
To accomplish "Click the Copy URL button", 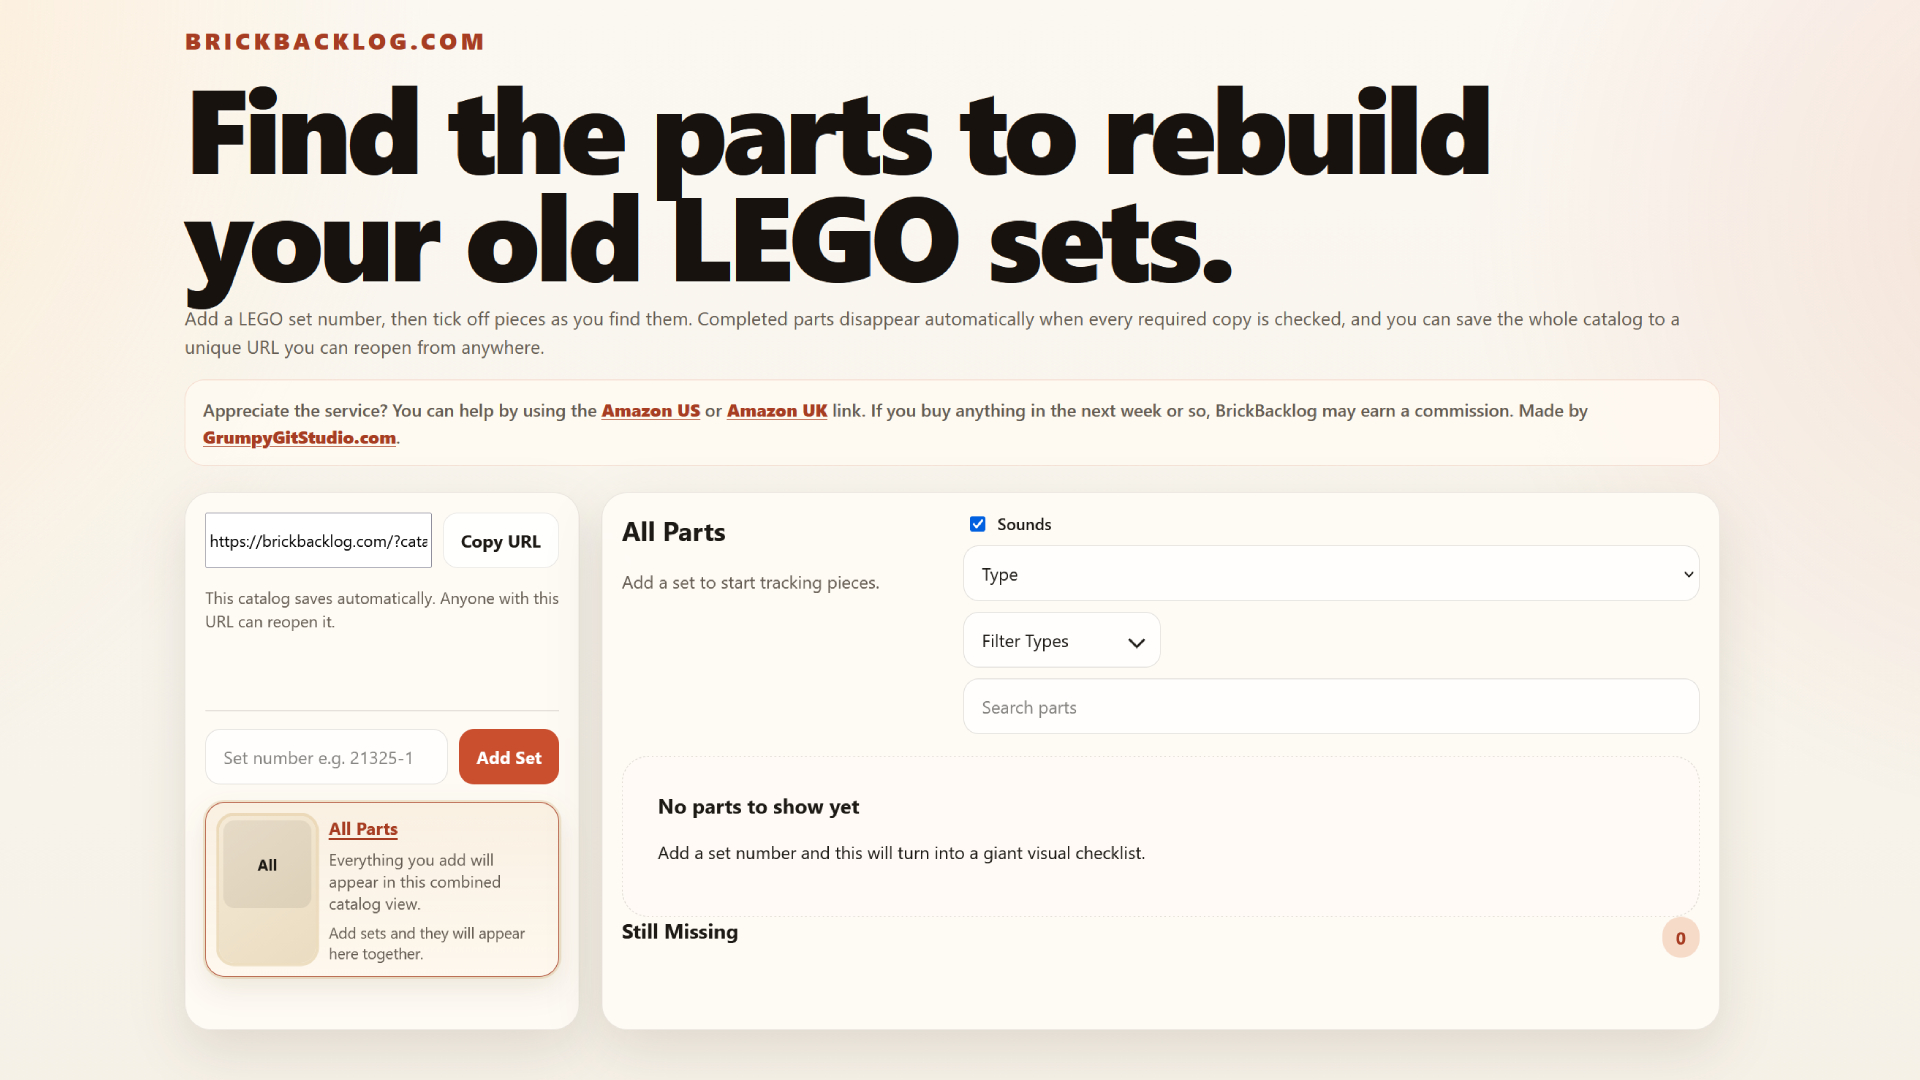I will [x=500, y=540].
